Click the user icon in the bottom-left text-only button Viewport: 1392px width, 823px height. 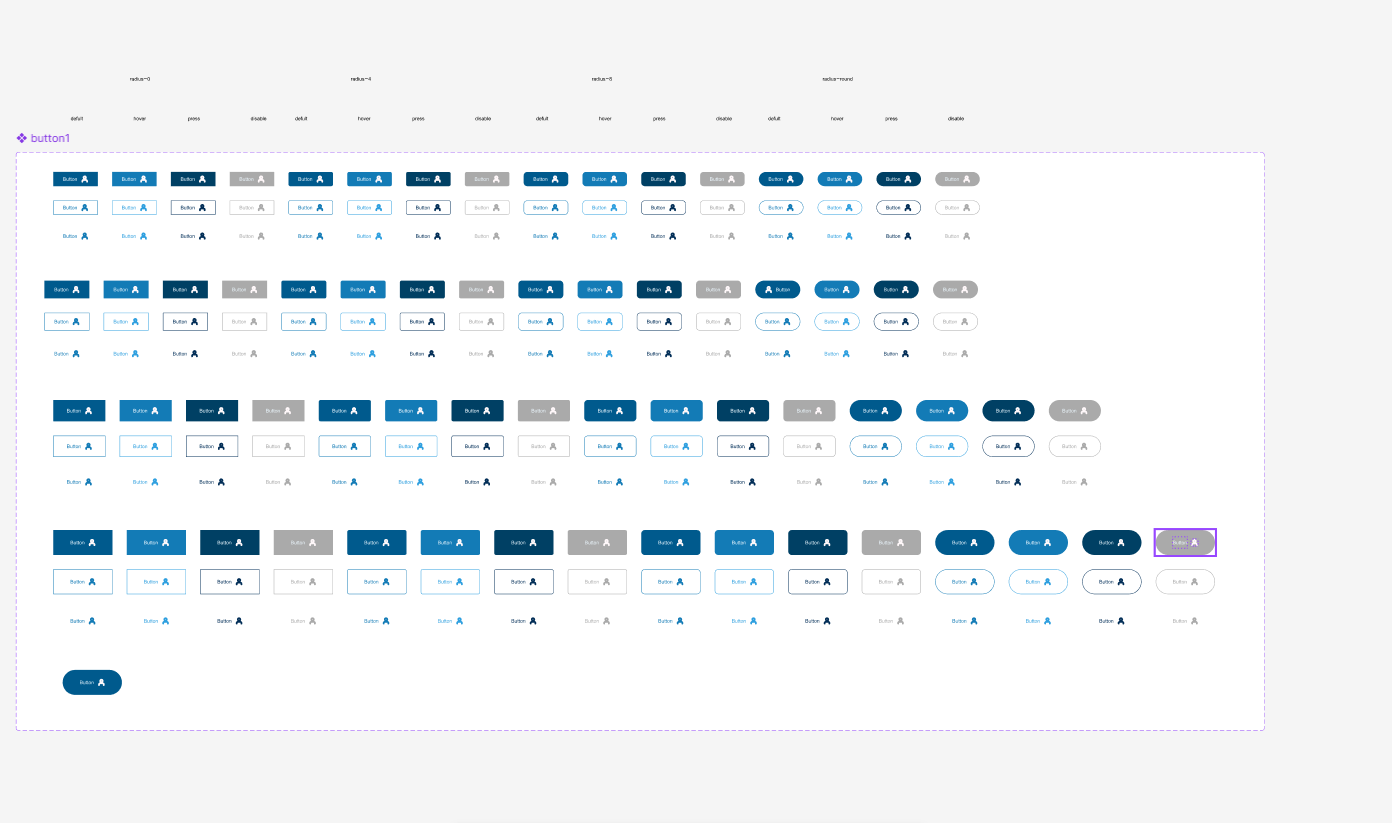click(x=92, y=621)
